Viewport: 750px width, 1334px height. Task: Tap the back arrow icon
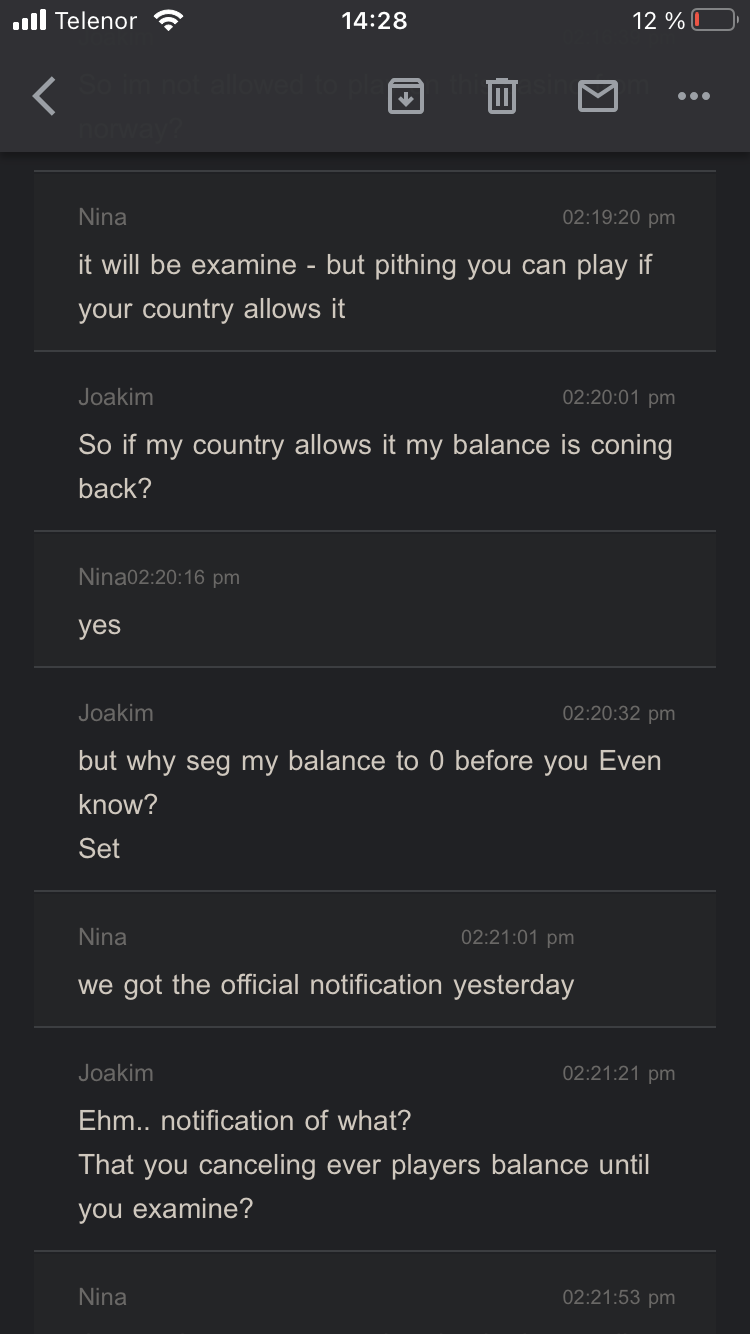[44, 96]
